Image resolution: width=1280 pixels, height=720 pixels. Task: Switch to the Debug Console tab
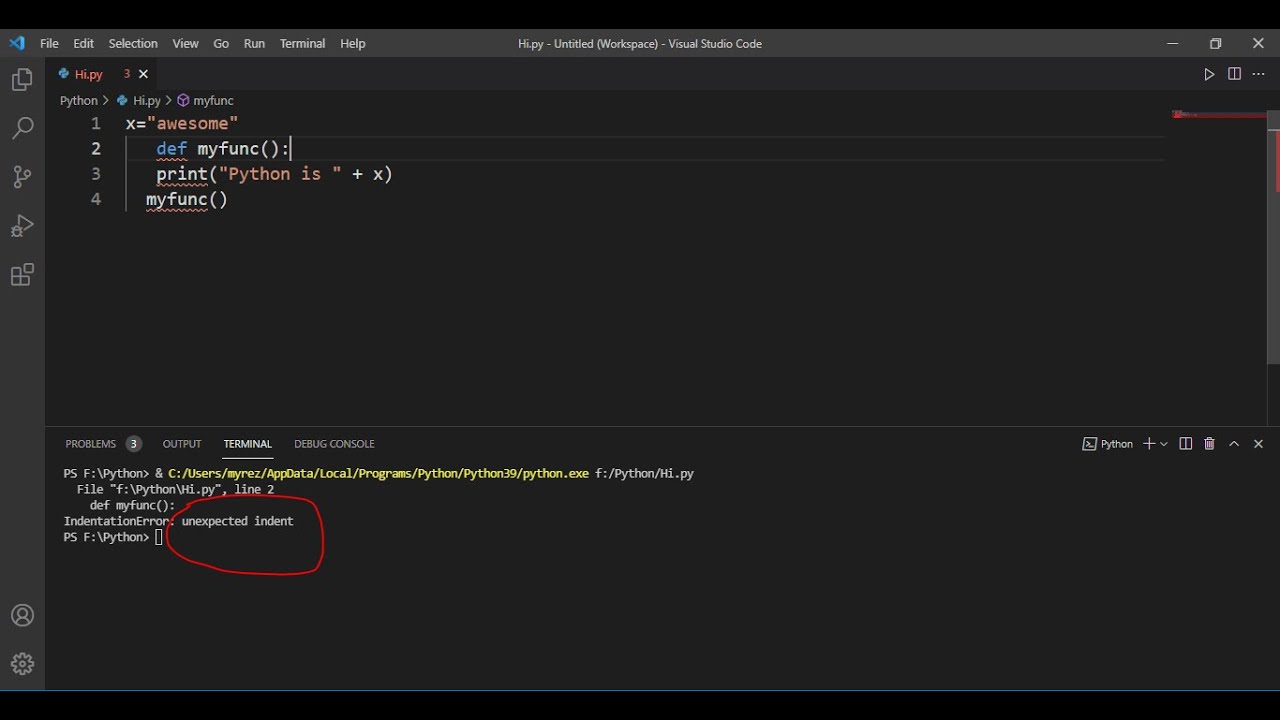[334, 444]
